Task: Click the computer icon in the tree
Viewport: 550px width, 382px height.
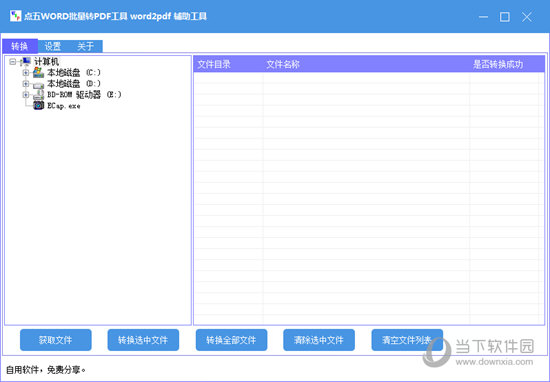Action: tap(26, 62)
